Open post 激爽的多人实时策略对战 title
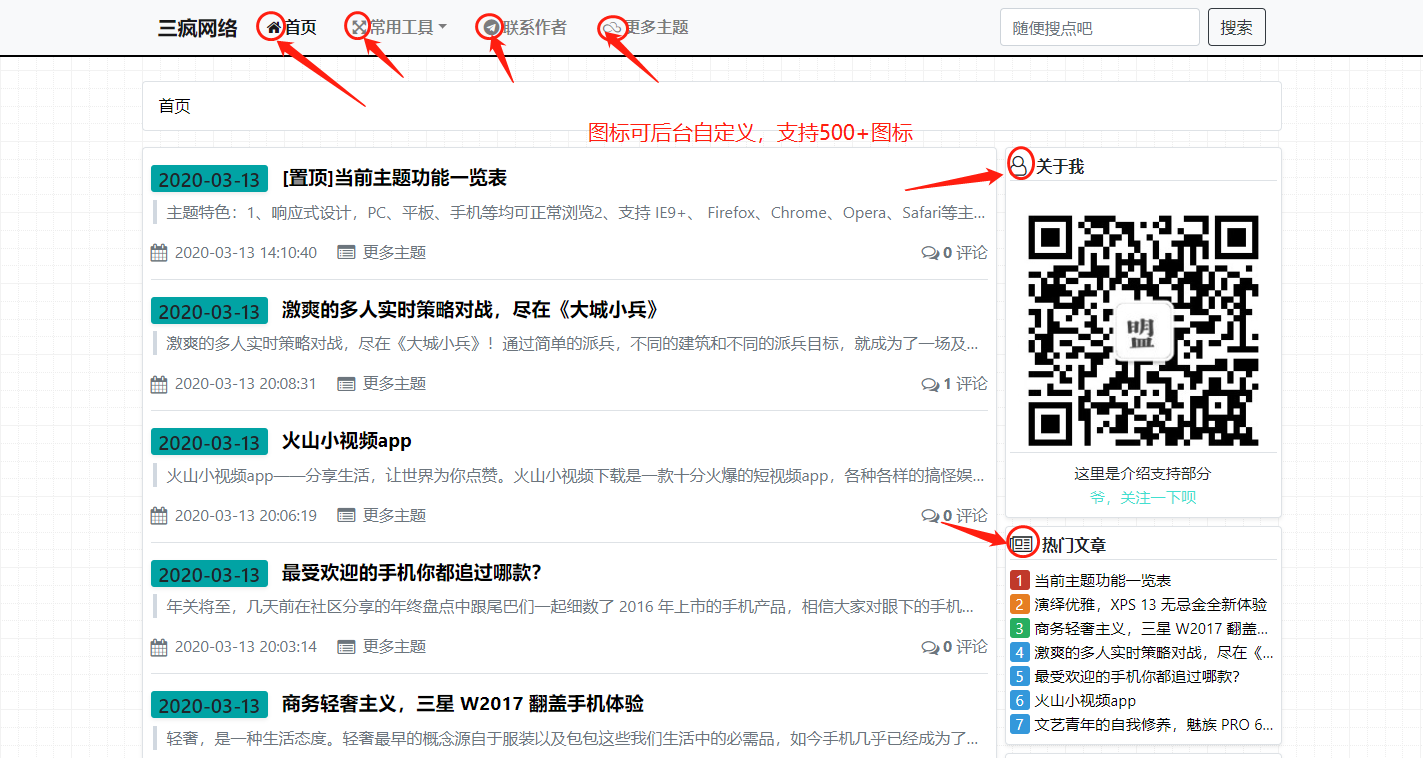 coord(470,310)
